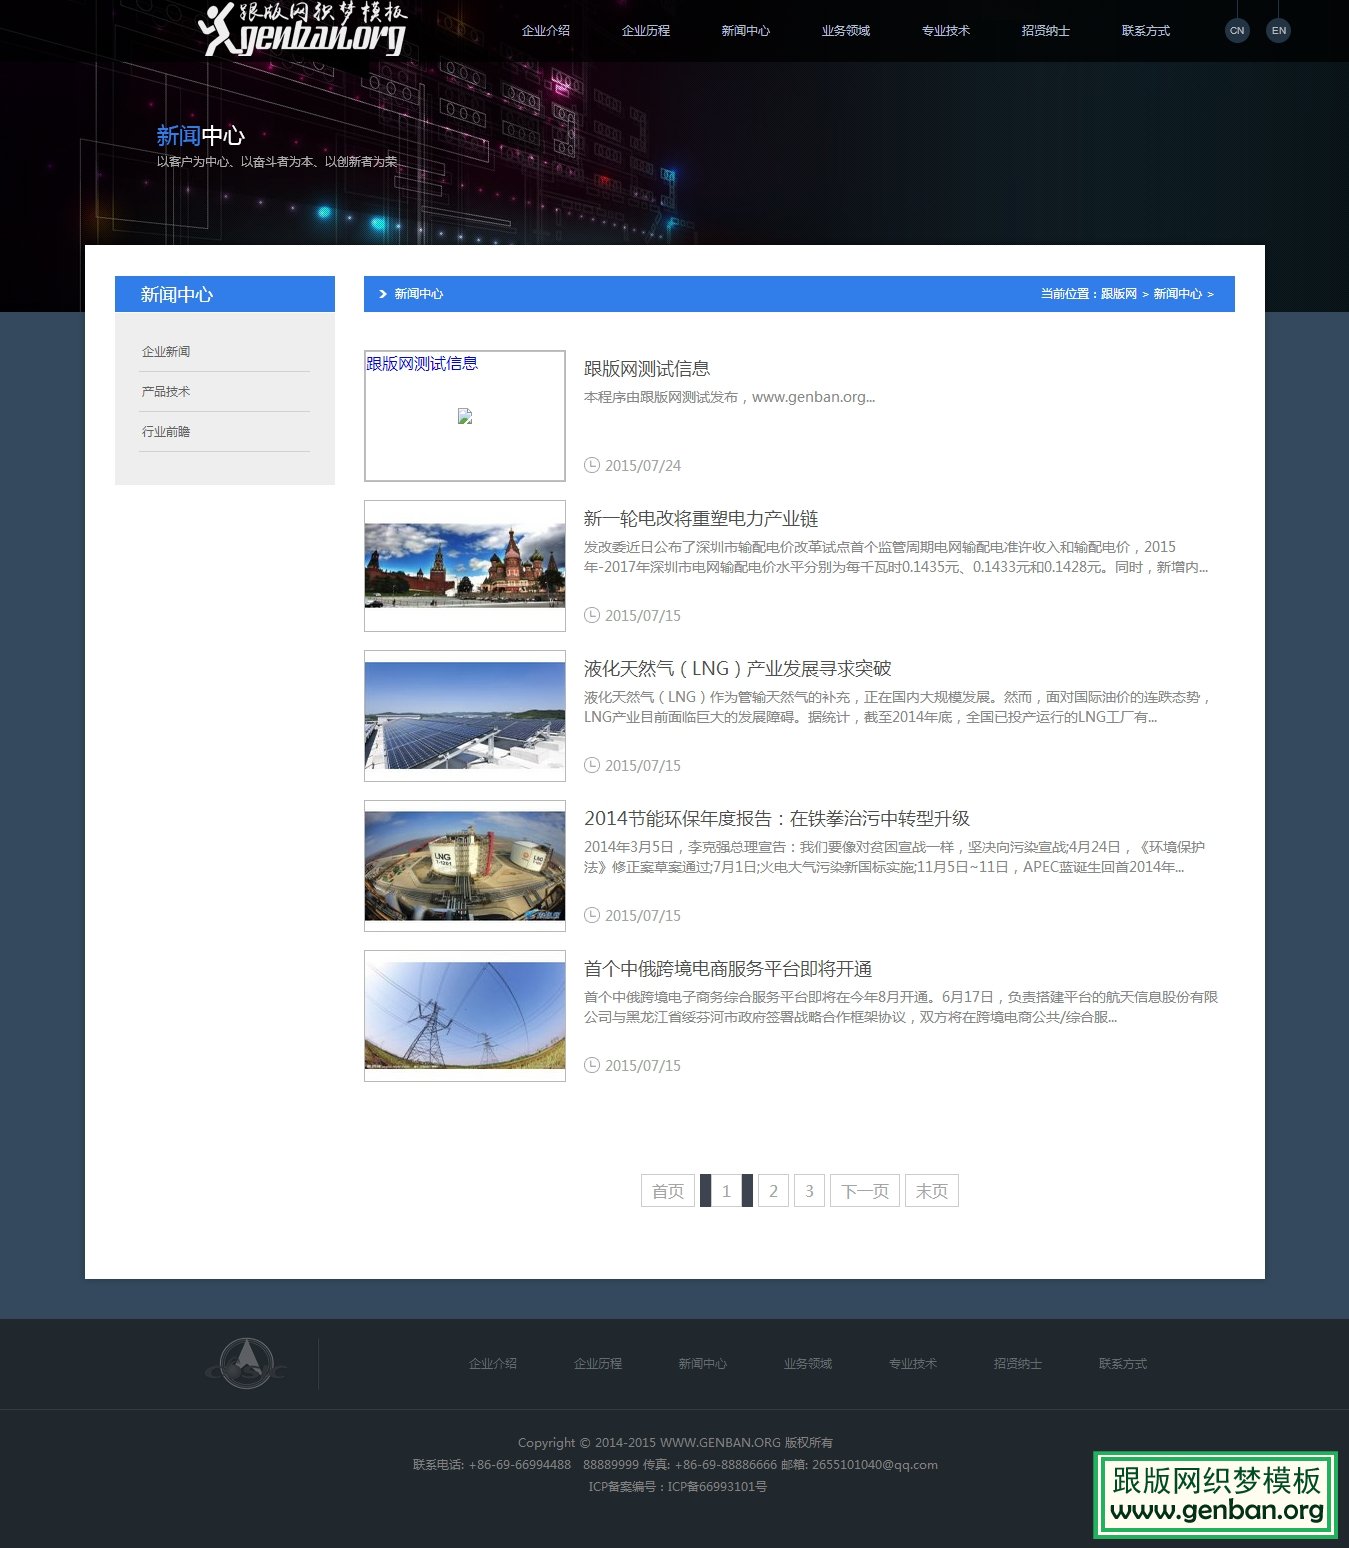Click the footer anchor emblem logo

coord(248,1363)
